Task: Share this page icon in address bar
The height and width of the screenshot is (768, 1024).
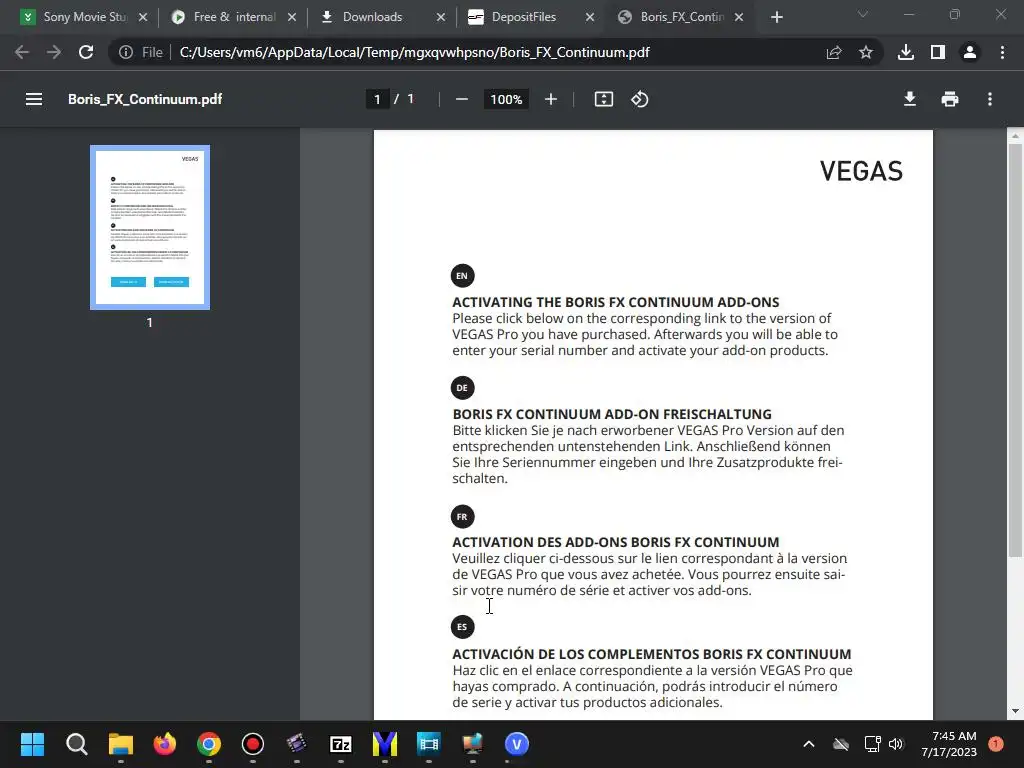Action: [x=834, y=52]
